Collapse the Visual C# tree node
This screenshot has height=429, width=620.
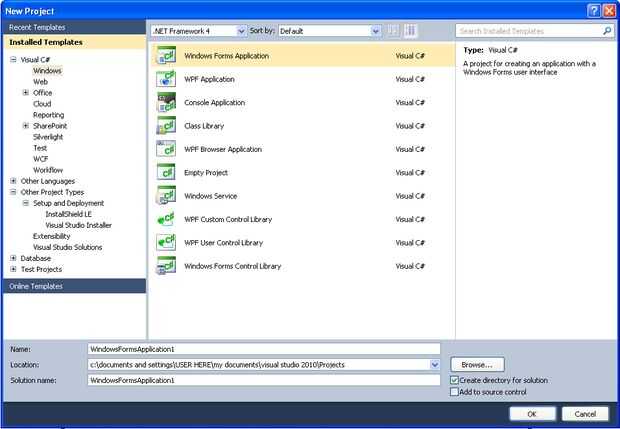point(13,59)
